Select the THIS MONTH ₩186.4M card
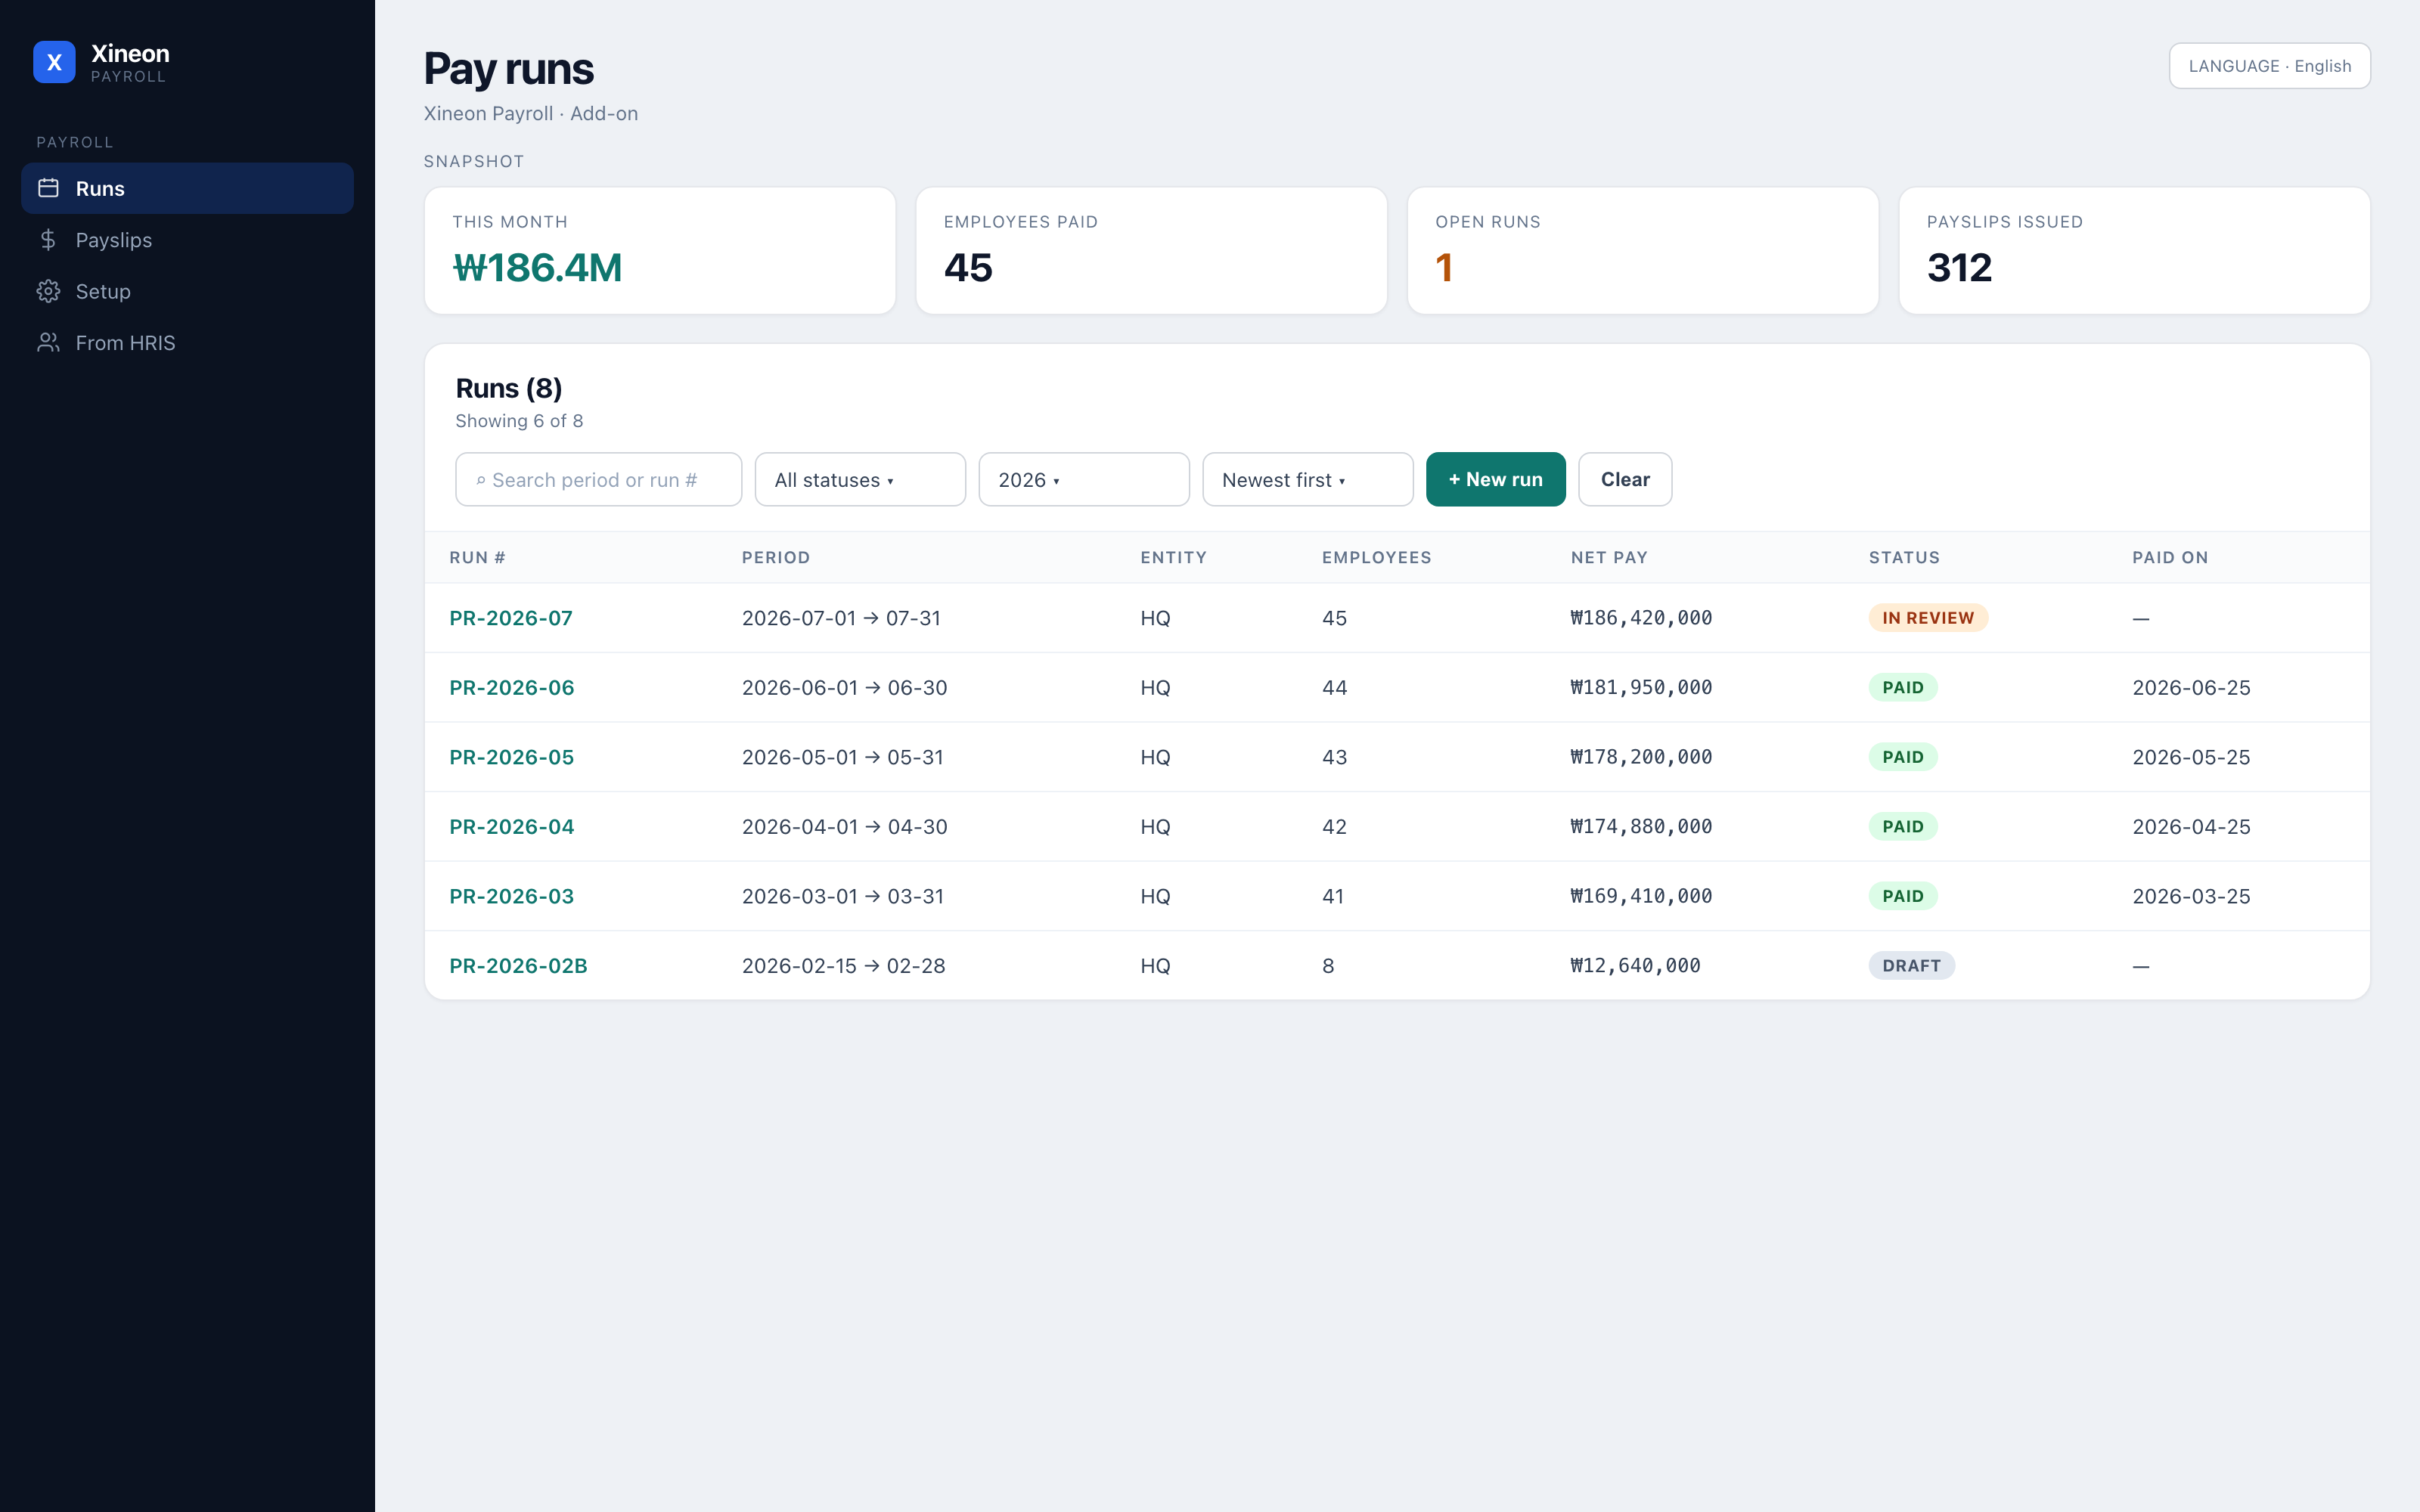Image resolution: width=2420 pixels, height=1512 pixels. [660, 251]
